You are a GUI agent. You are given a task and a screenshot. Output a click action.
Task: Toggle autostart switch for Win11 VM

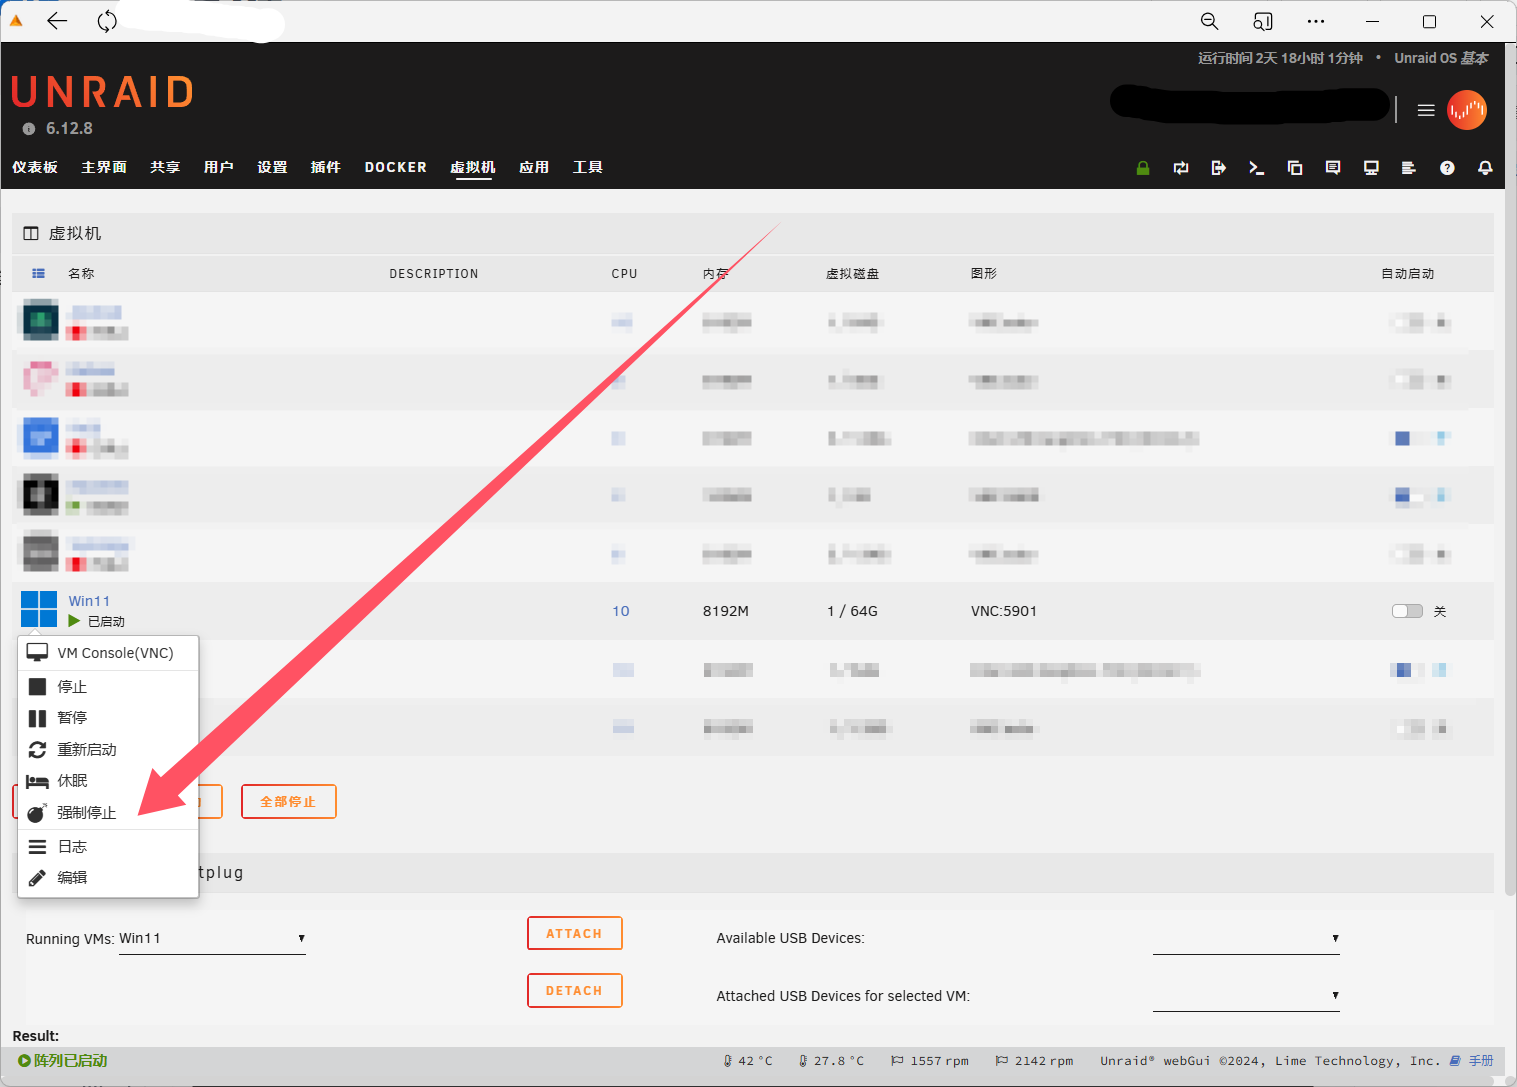(x=1407, y=611)
